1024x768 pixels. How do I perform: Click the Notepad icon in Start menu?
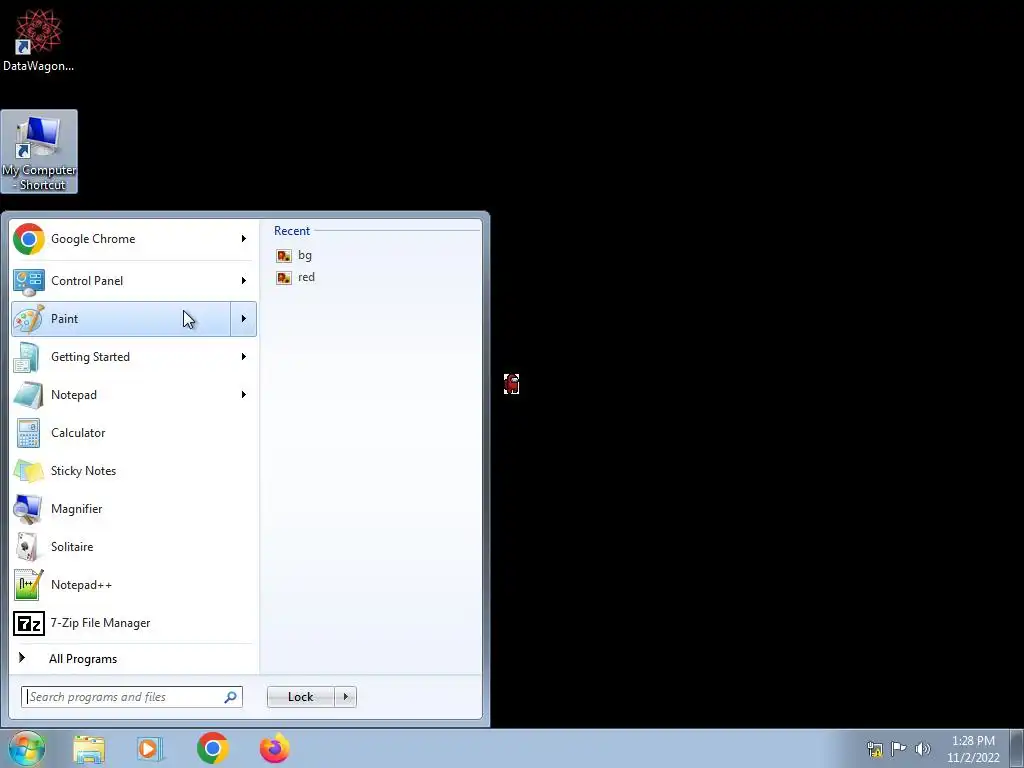tap(29, 395)
